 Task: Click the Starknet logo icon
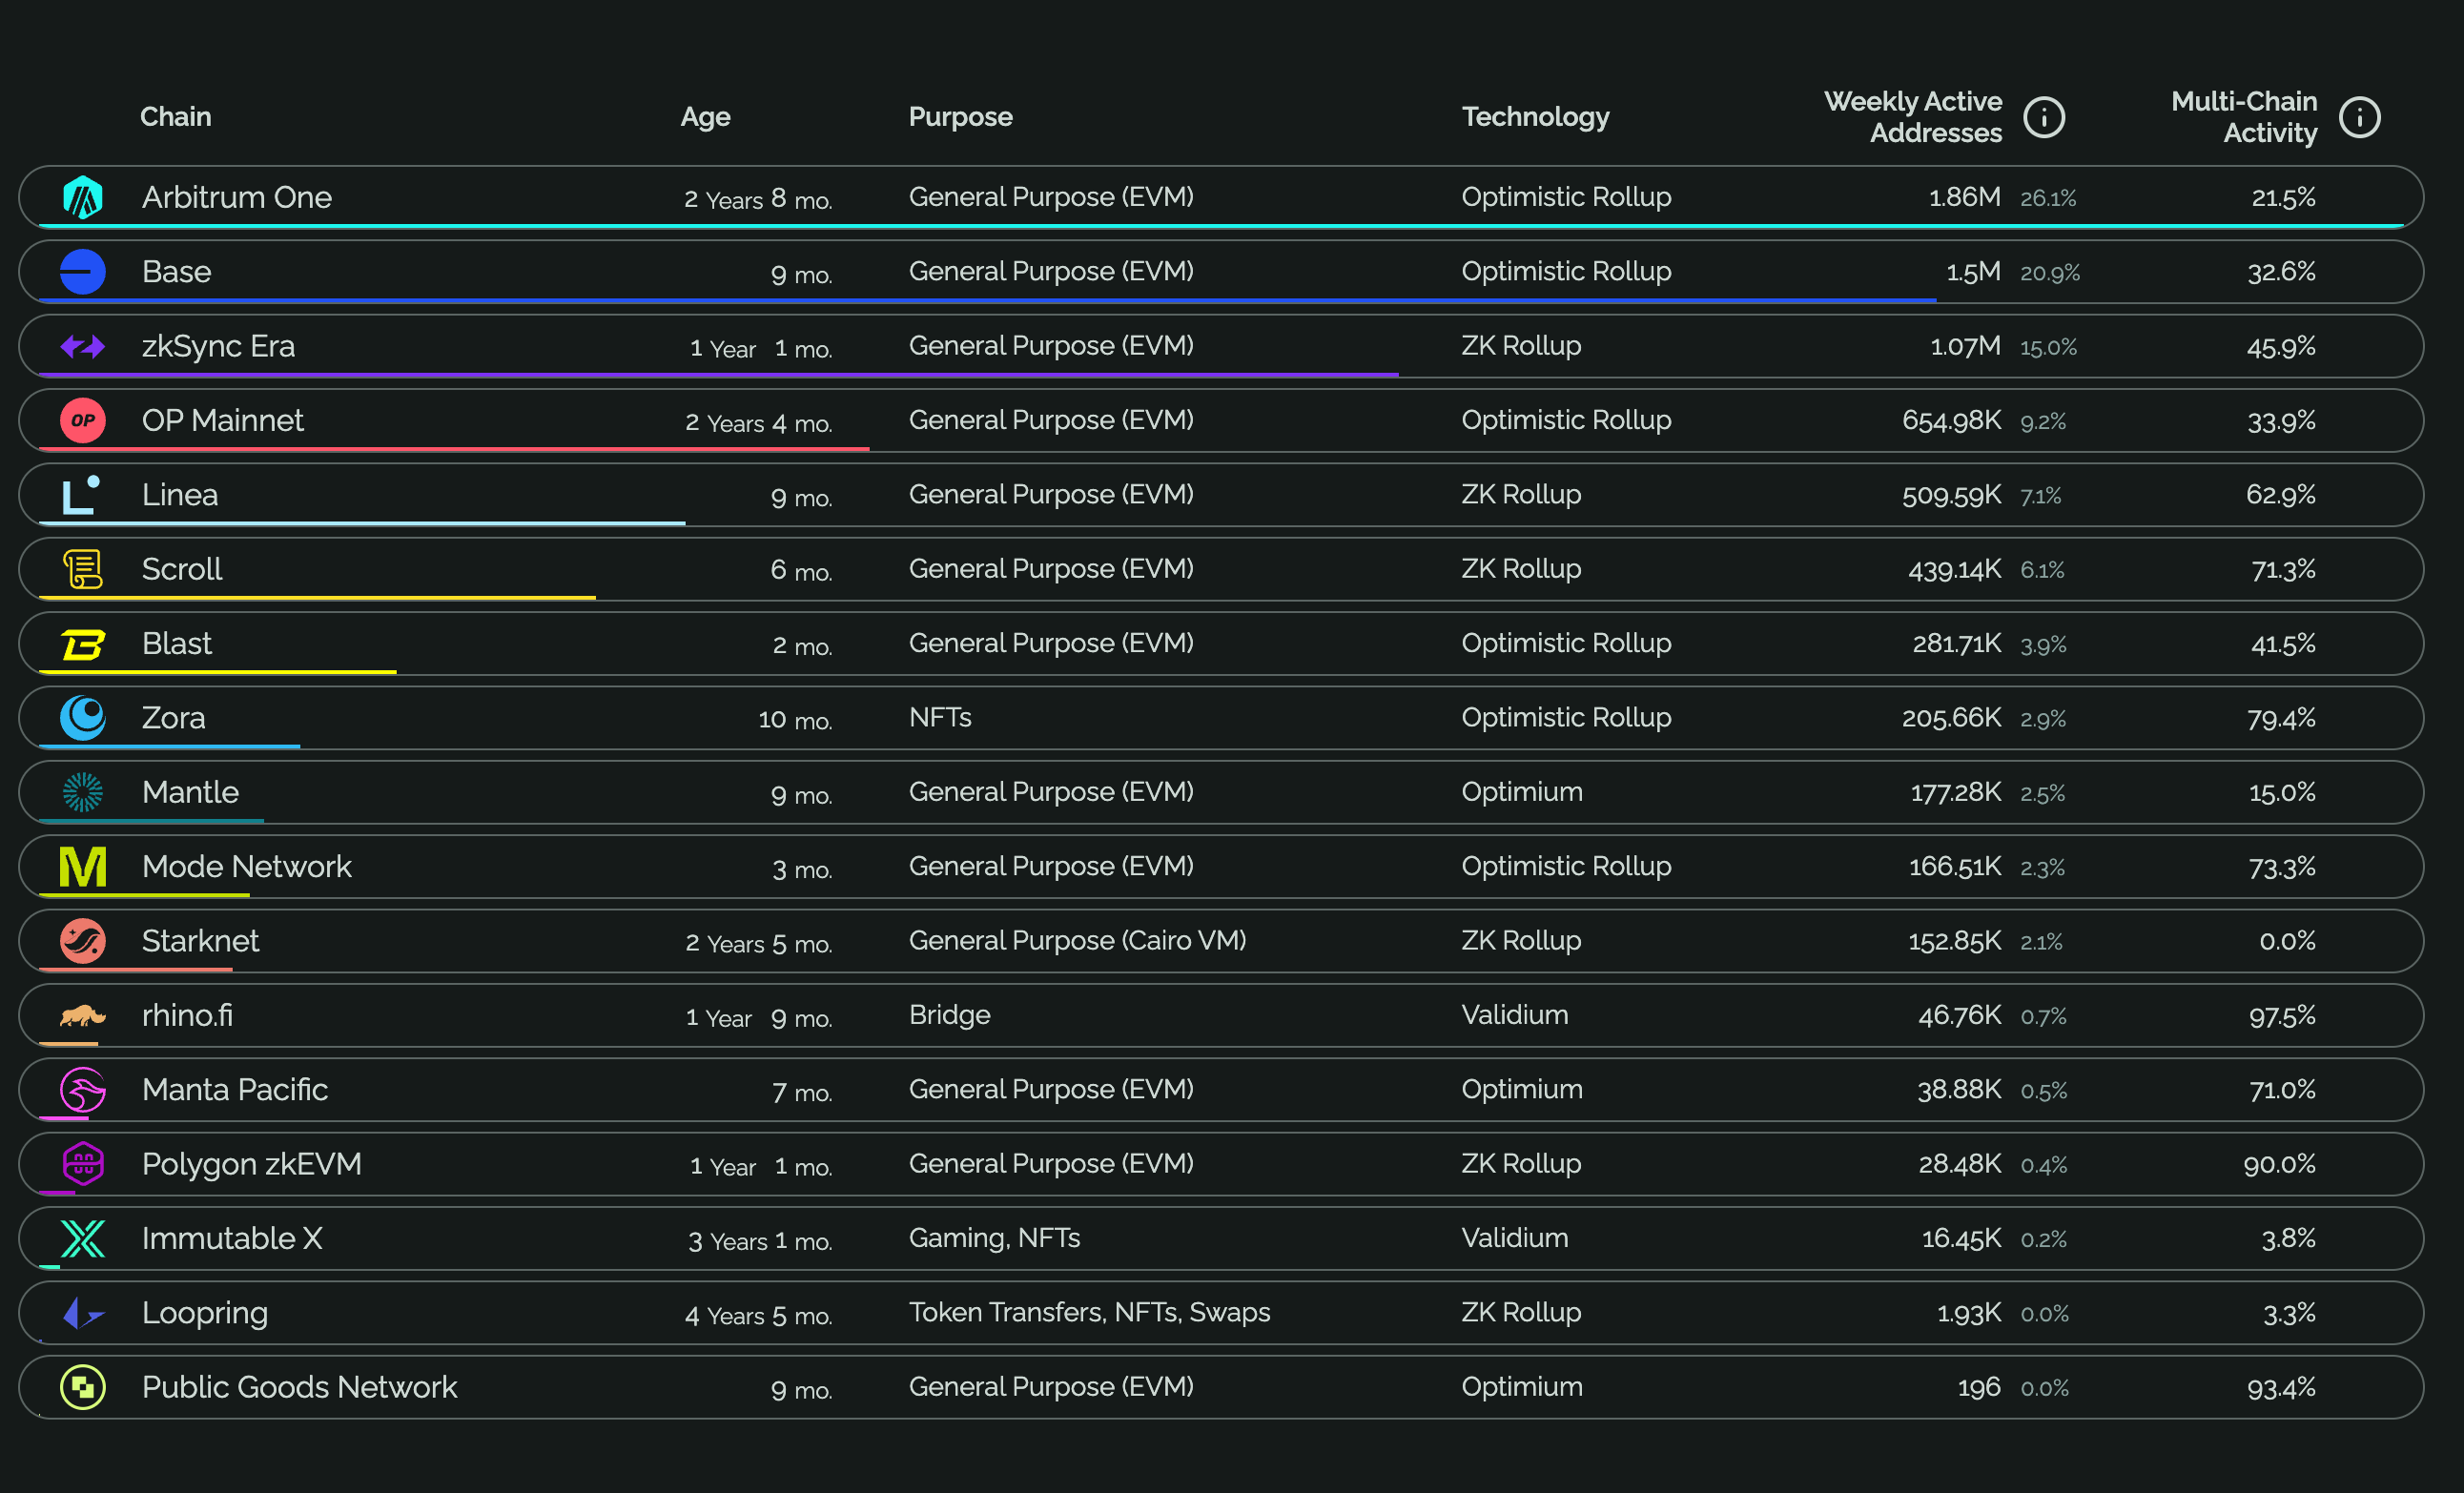pos(82,941)
